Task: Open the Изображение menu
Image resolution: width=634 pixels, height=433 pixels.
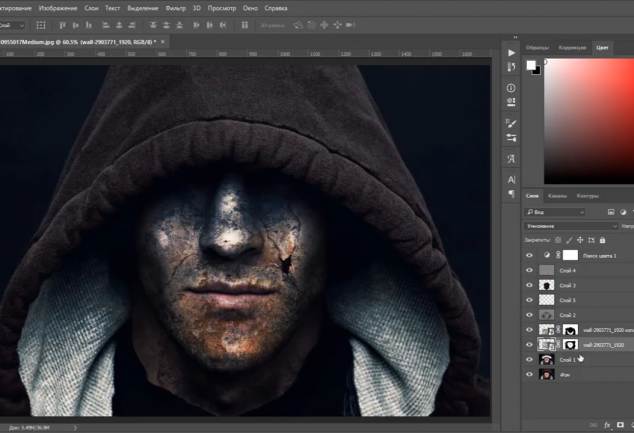Action: tap(58, 8)
